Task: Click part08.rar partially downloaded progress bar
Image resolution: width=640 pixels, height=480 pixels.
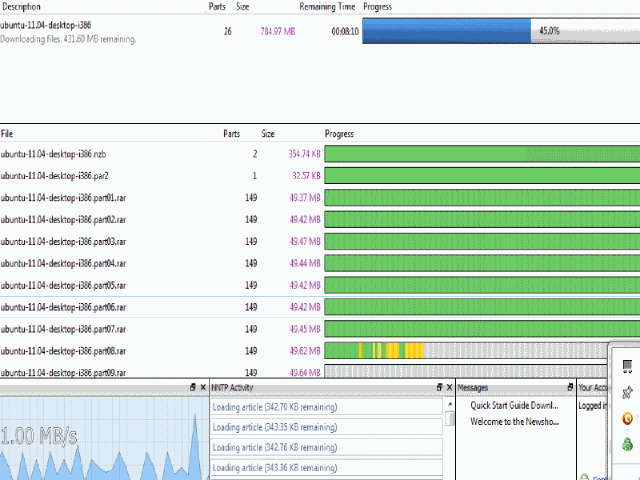Action: click(x=466, y=351)
